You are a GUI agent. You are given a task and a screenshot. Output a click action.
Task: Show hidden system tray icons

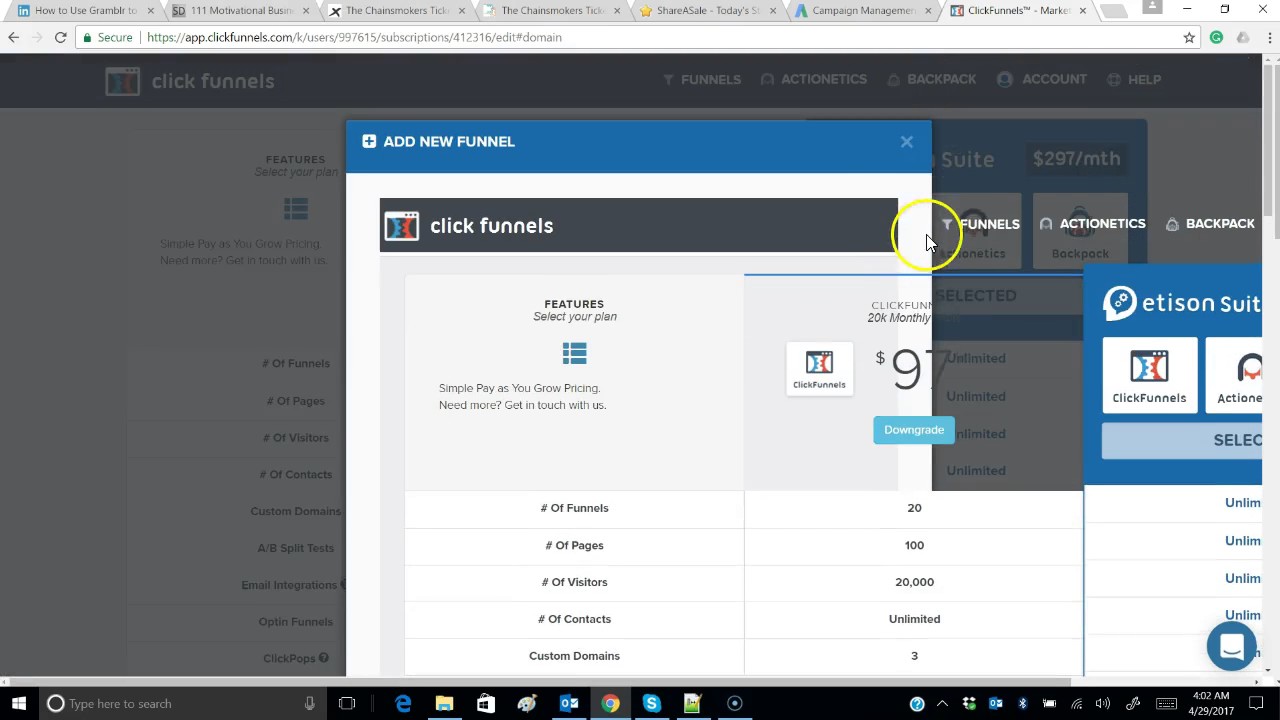[x=942, y=704]
